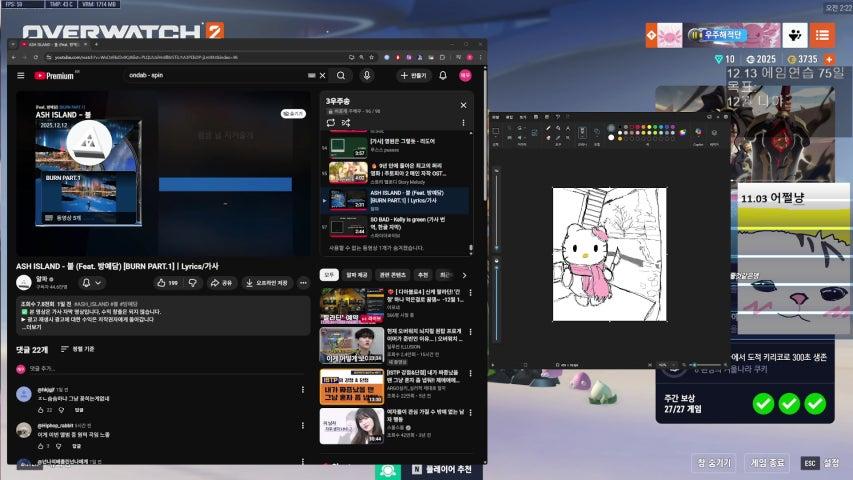Viewport: 853px width, 480px height.
Task: Close the playlist panel
Action: [x=463, y=104]
